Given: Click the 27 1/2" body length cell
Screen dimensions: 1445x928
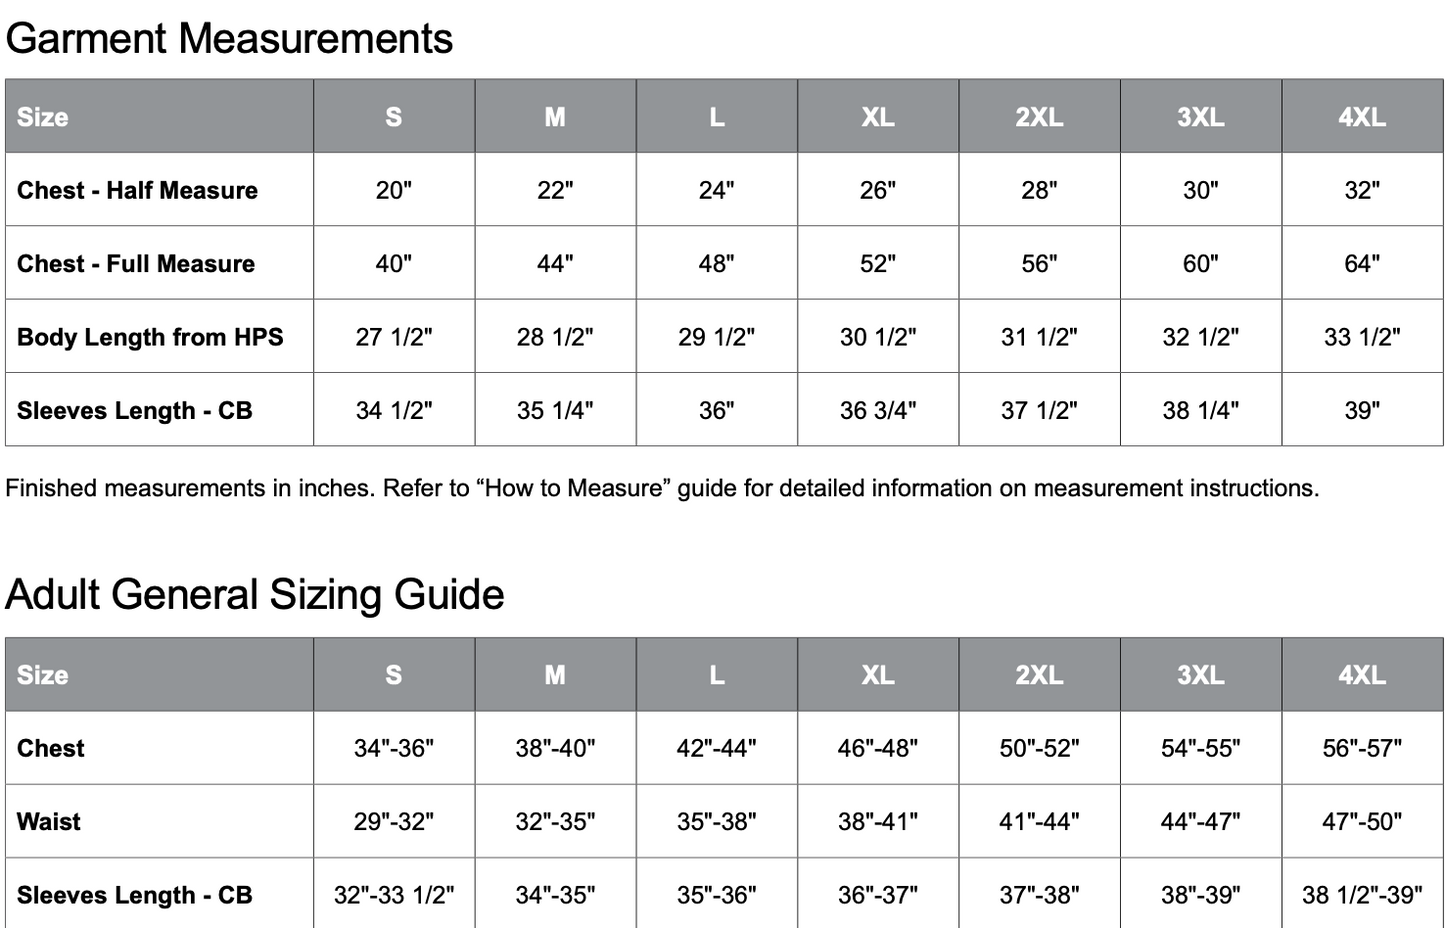Looking at the screenshot, I should click(x=394, y=337).
